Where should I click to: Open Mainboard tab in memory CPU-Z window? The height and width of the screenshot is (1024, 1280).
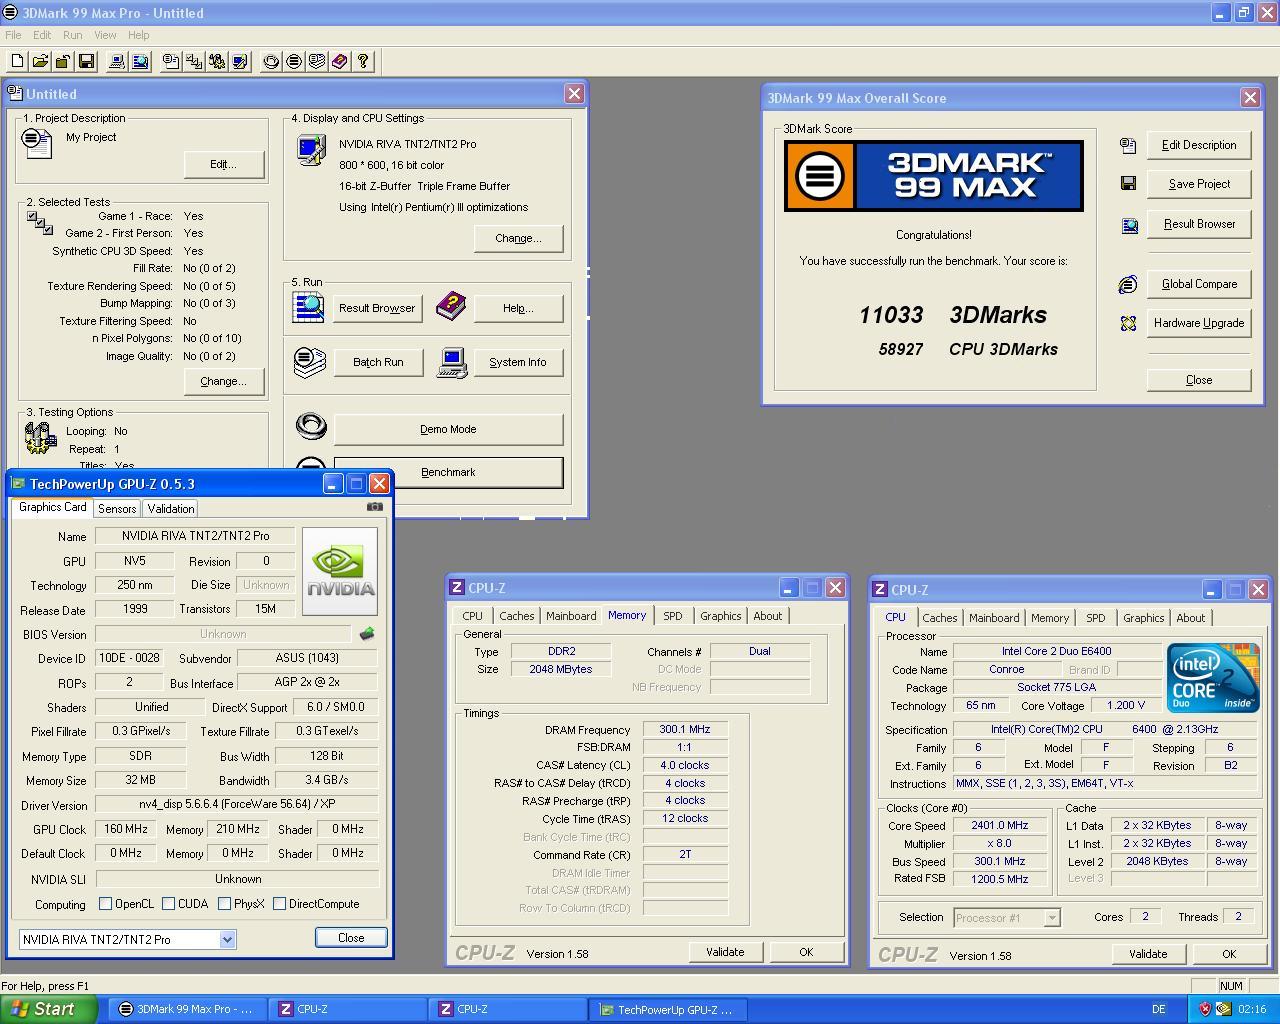coord(571,616)
